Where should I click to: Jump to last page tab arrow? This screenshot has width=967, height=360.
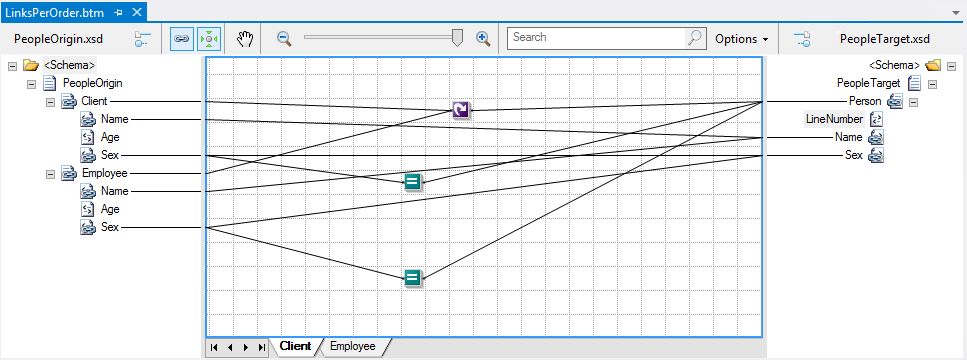click(x=262, y=347)
